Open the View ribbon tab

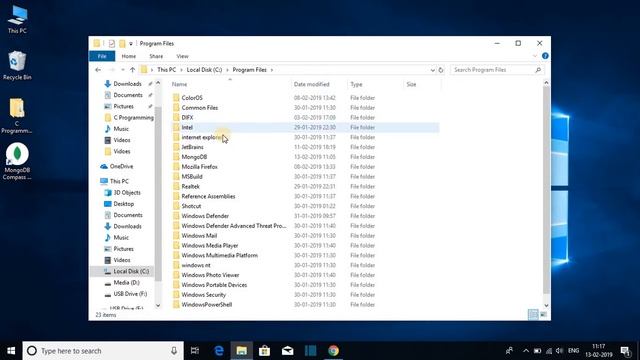(182, 56)
